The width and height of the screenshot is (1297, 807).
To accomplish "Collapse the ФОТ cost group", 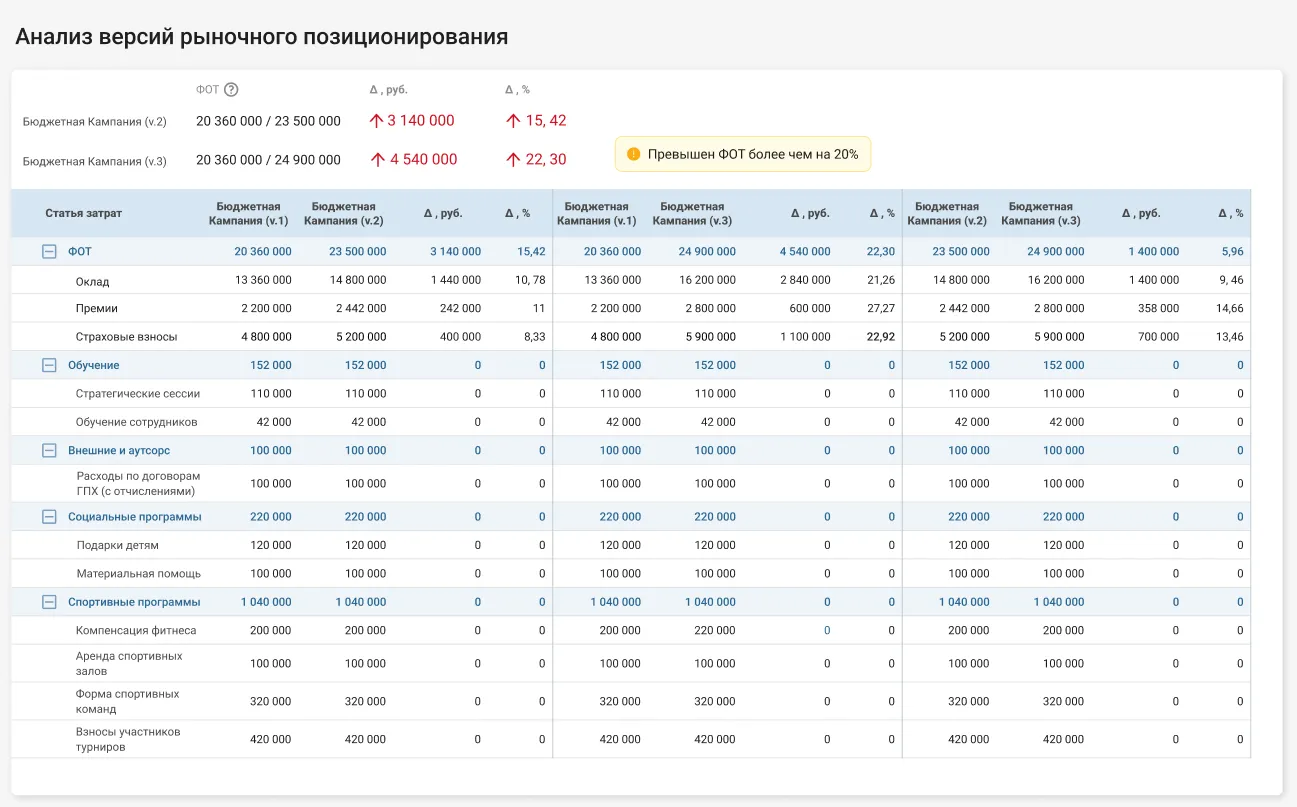I will (49, 252).
